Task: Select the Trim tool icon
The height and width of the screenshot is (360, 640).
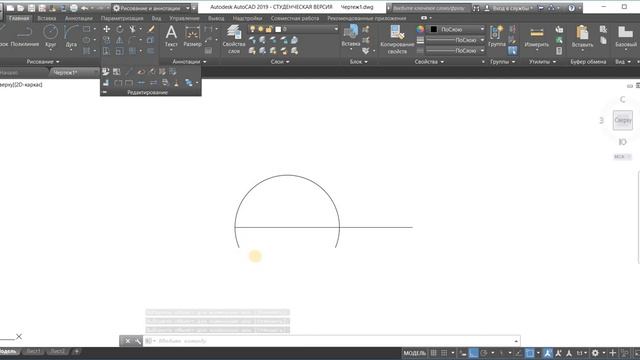Action: [132, 29]
